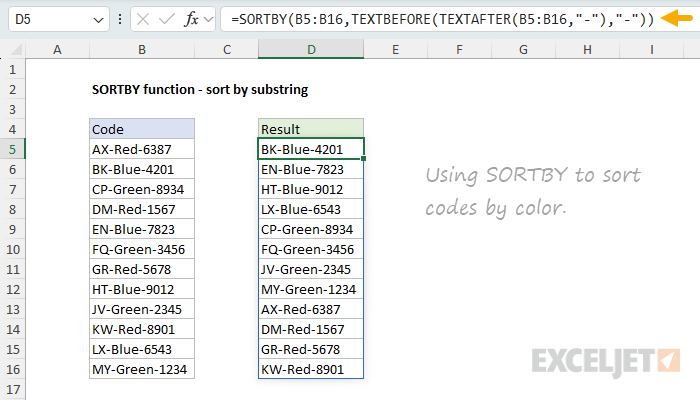Select column G header

tap(523, 50)
